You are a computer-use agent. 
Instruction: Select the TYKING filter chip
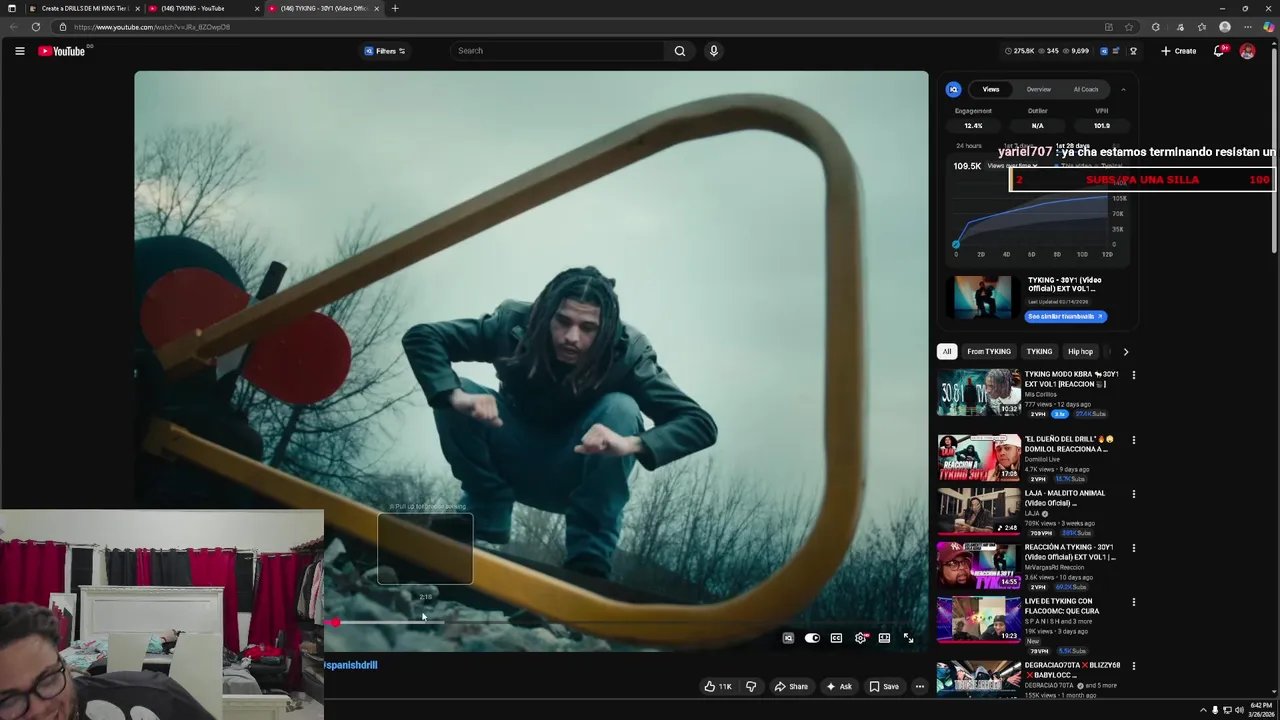coord(1039,352)
